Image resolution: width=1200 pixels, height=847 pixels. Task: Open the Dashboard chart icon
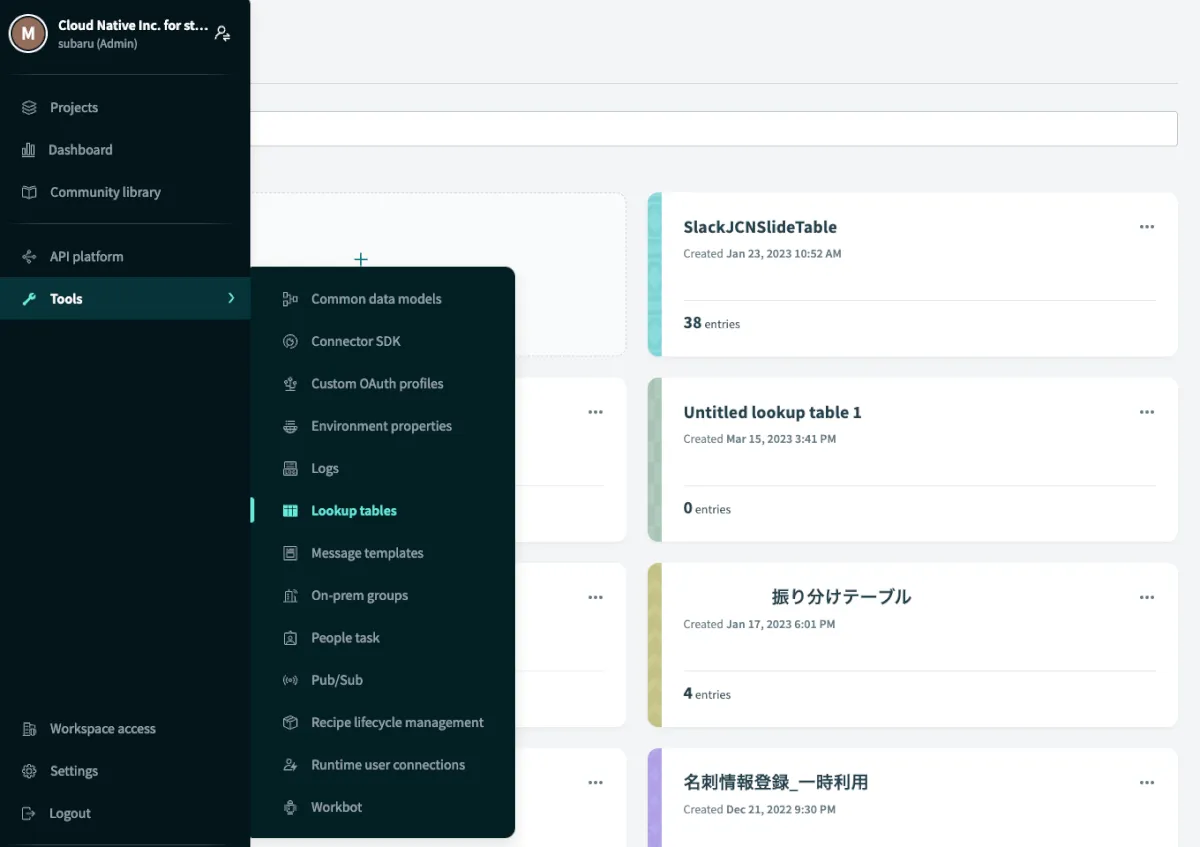click(x=28, y=150)
